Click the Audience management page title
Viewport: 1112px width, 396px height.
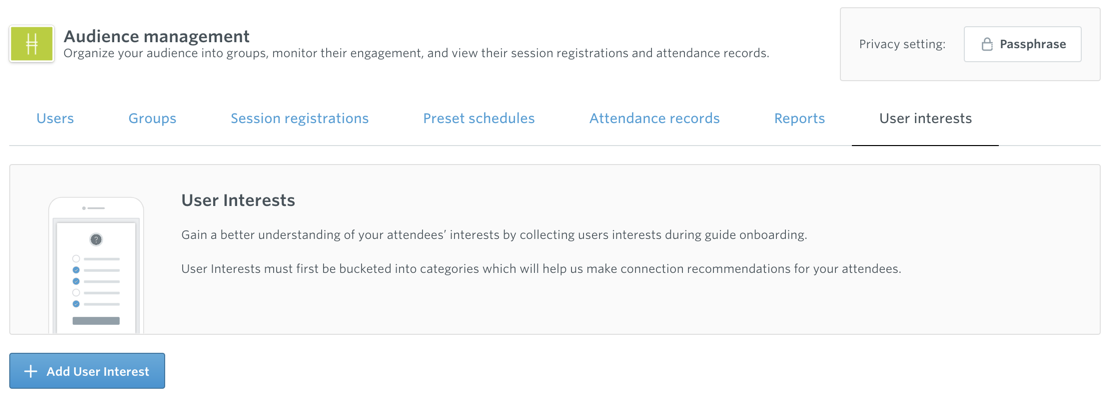pyautogui.click(x=157, y=35)
